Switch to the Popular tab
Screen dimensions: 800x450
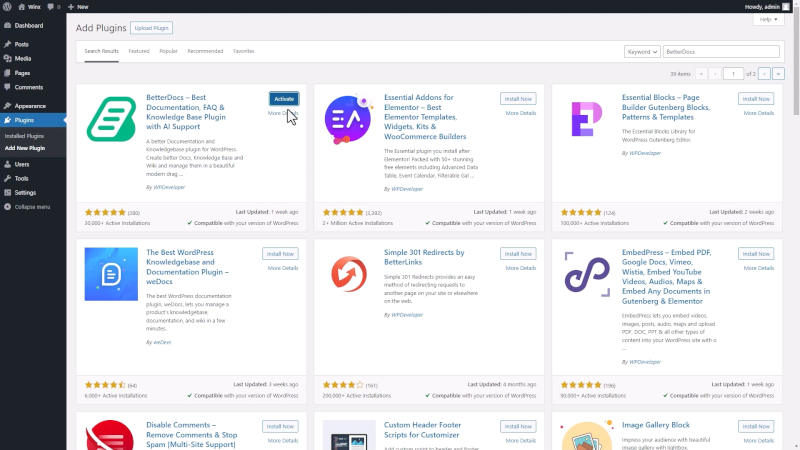168,51
